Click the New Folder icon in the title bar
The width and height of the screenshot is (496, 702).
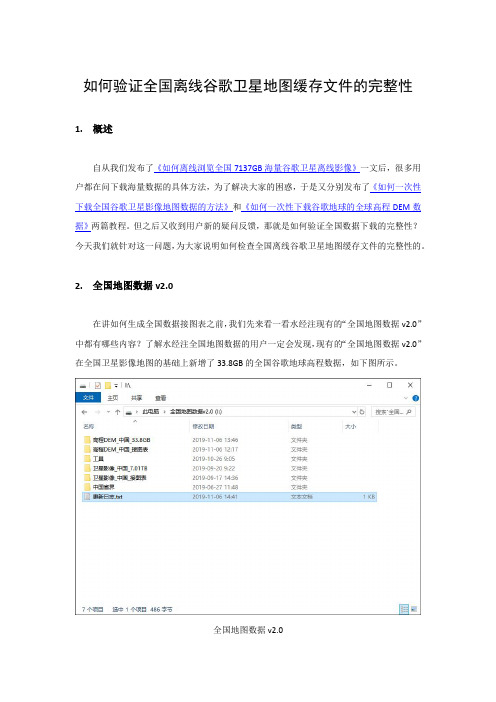point(108,385)
